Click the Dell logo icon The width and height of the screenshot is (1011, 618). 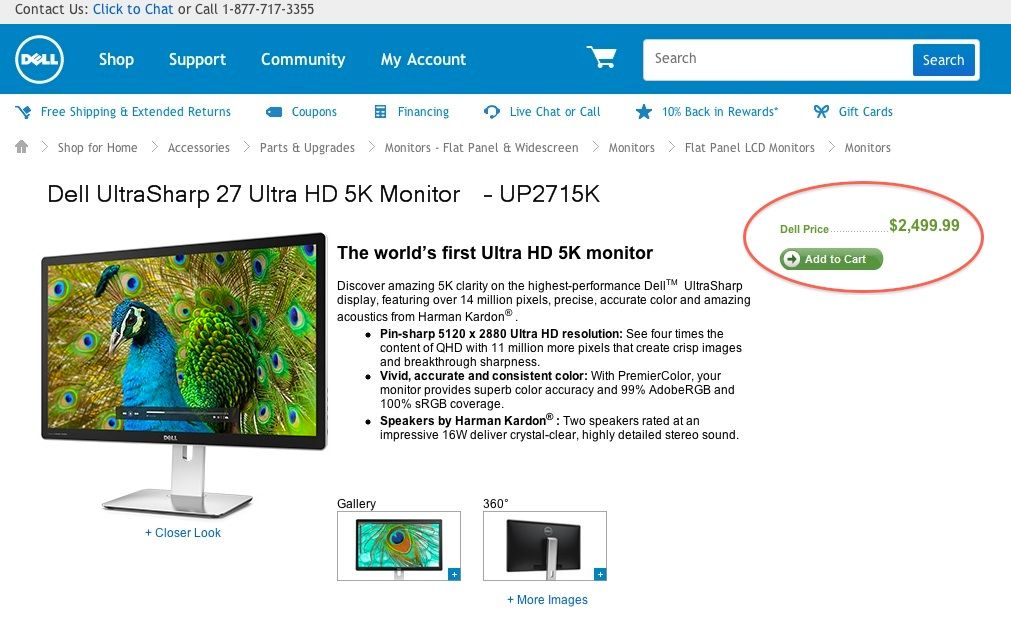click(39, 59)
